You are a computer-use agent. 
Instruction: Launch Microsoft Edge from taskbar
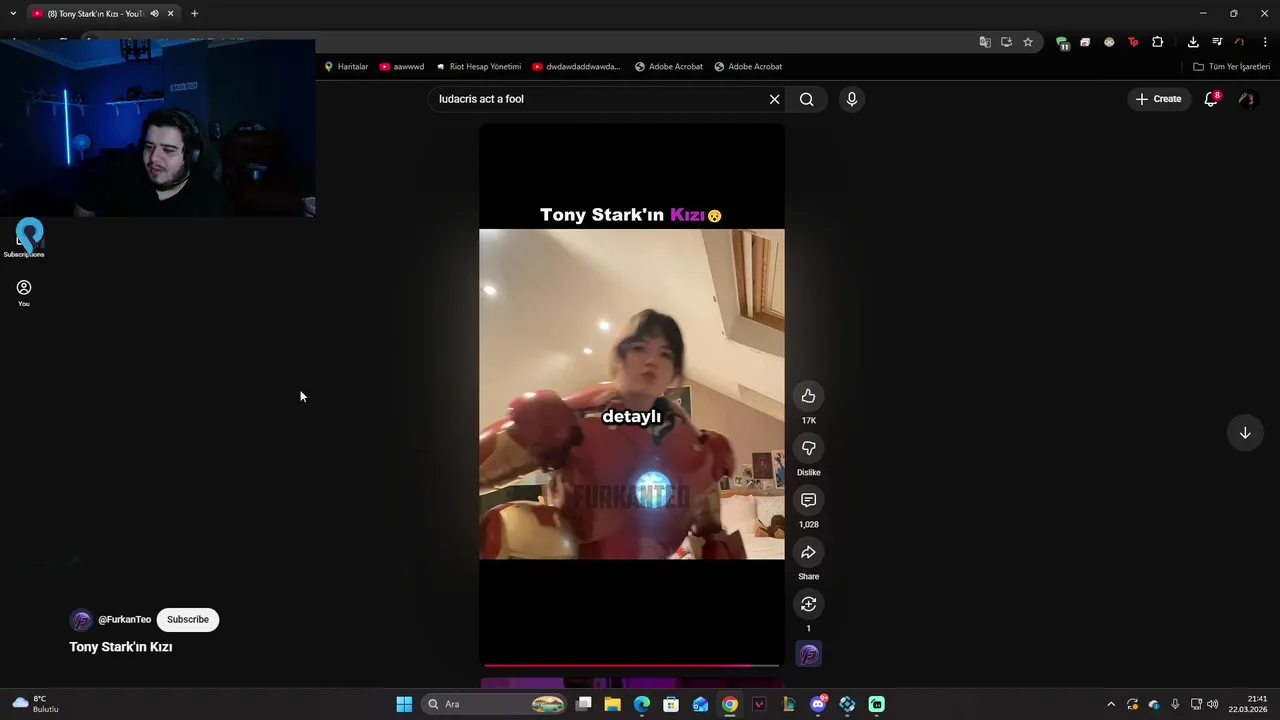click(x=642, y=704)
